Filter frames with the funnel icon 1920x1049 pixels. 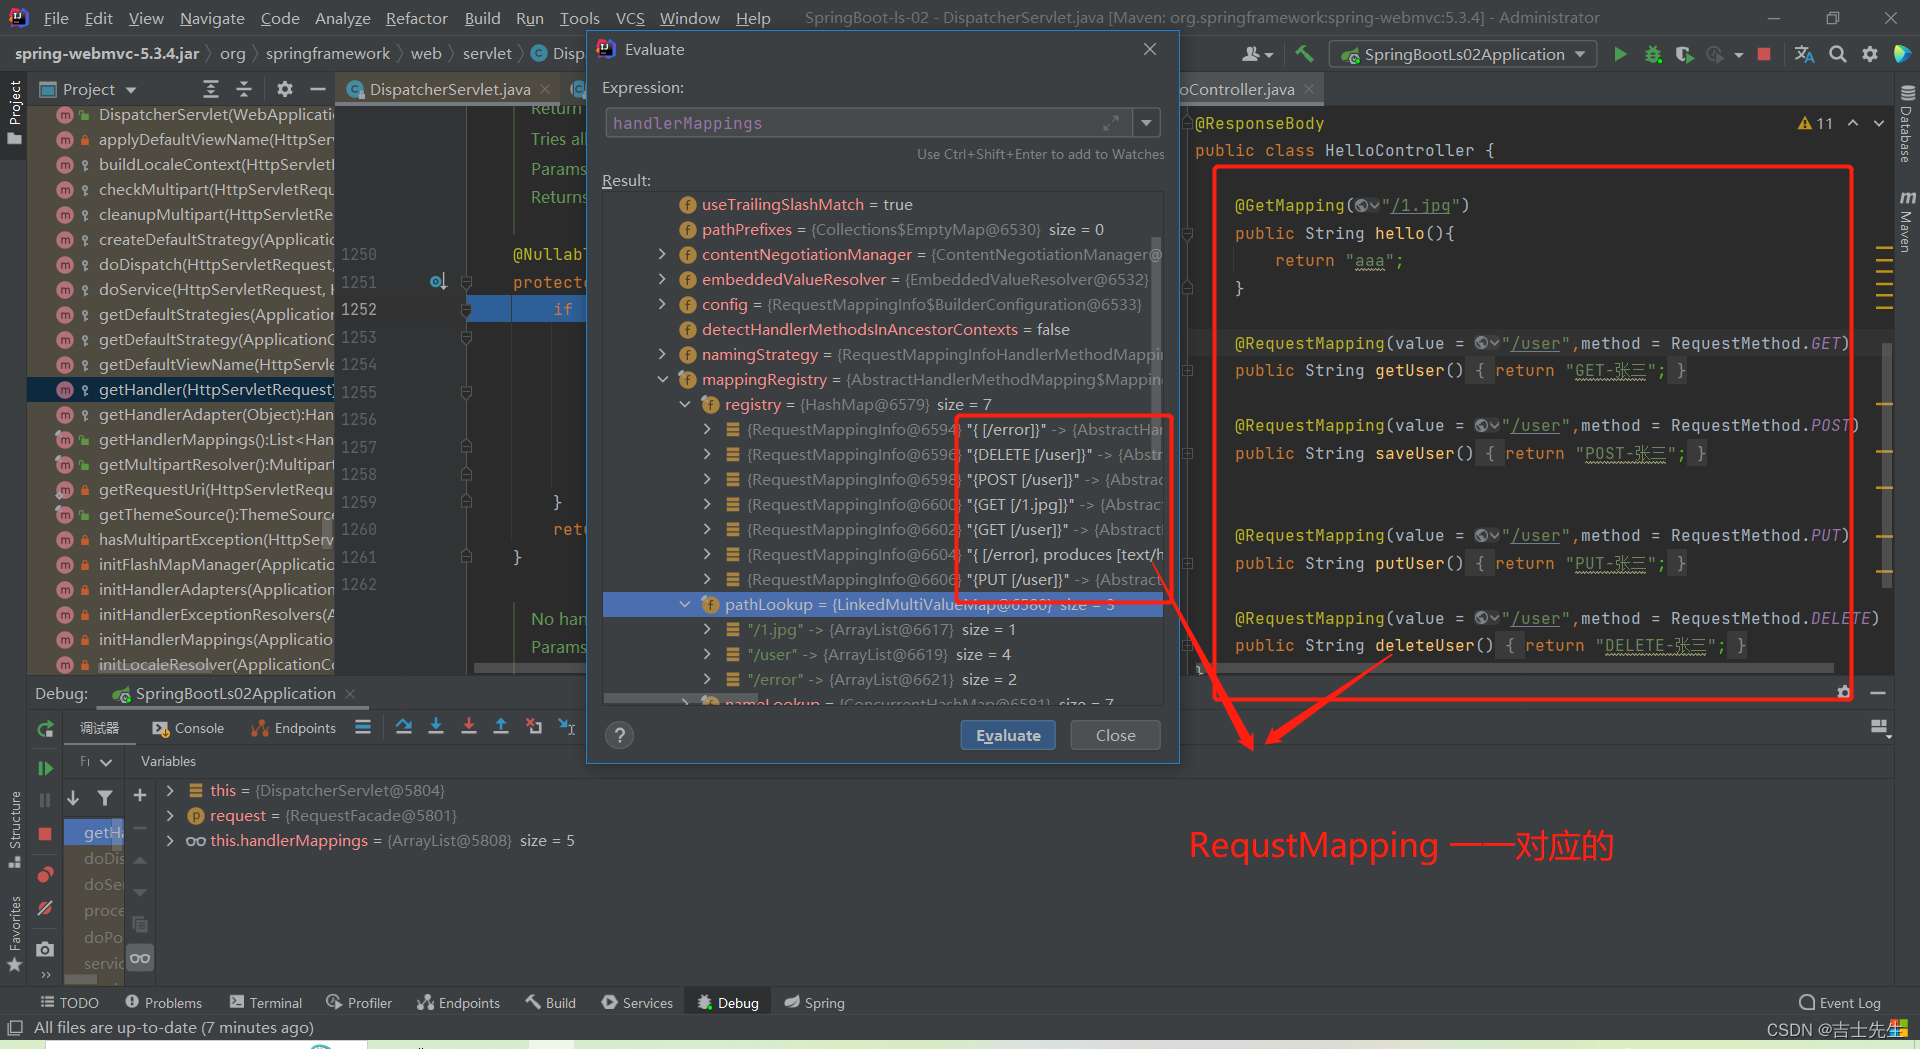[x=105, y=798]
